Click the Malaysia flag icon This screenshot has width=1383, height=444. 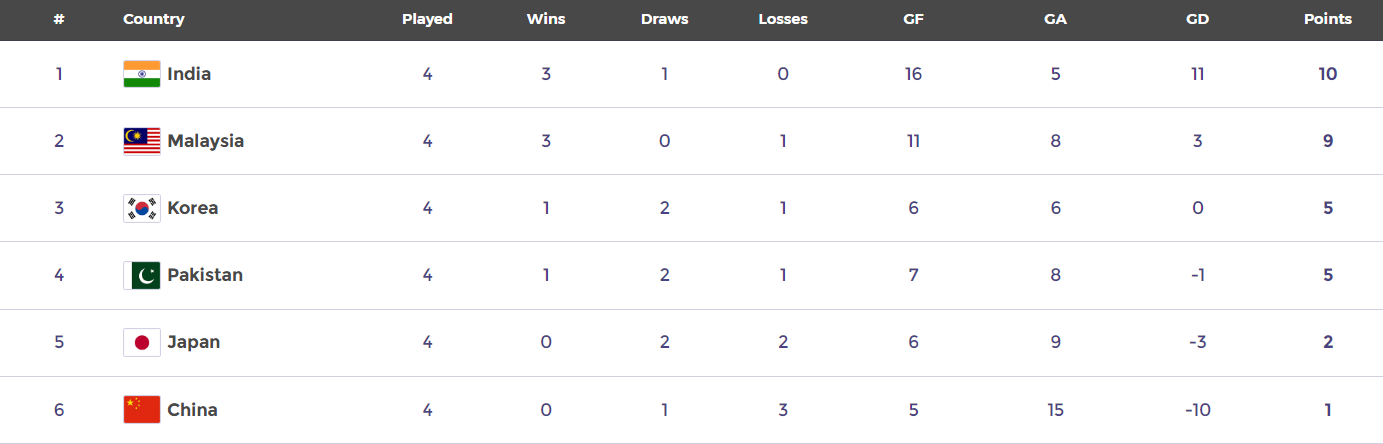coord(142,141)
